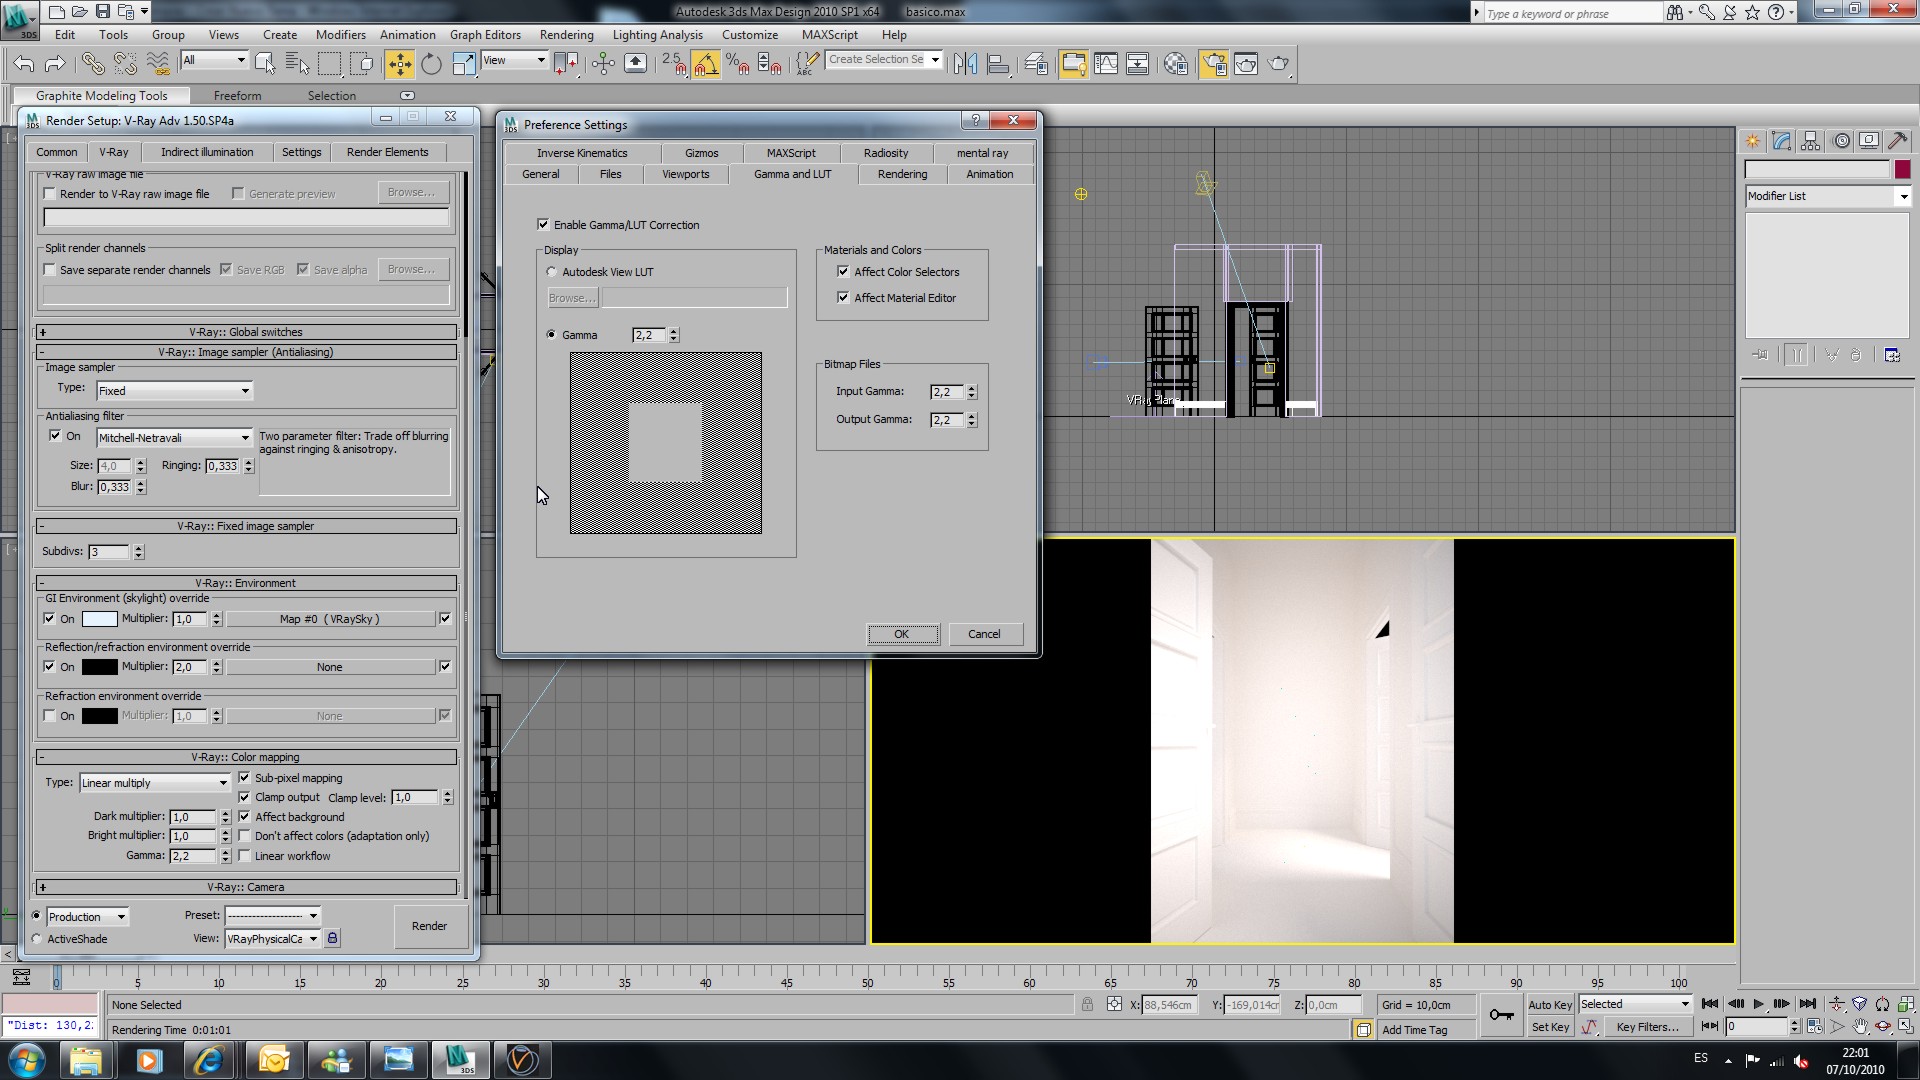Click the Select and Link tool
This screenshot has height=1080, width=1920.
tap(92, 64)
